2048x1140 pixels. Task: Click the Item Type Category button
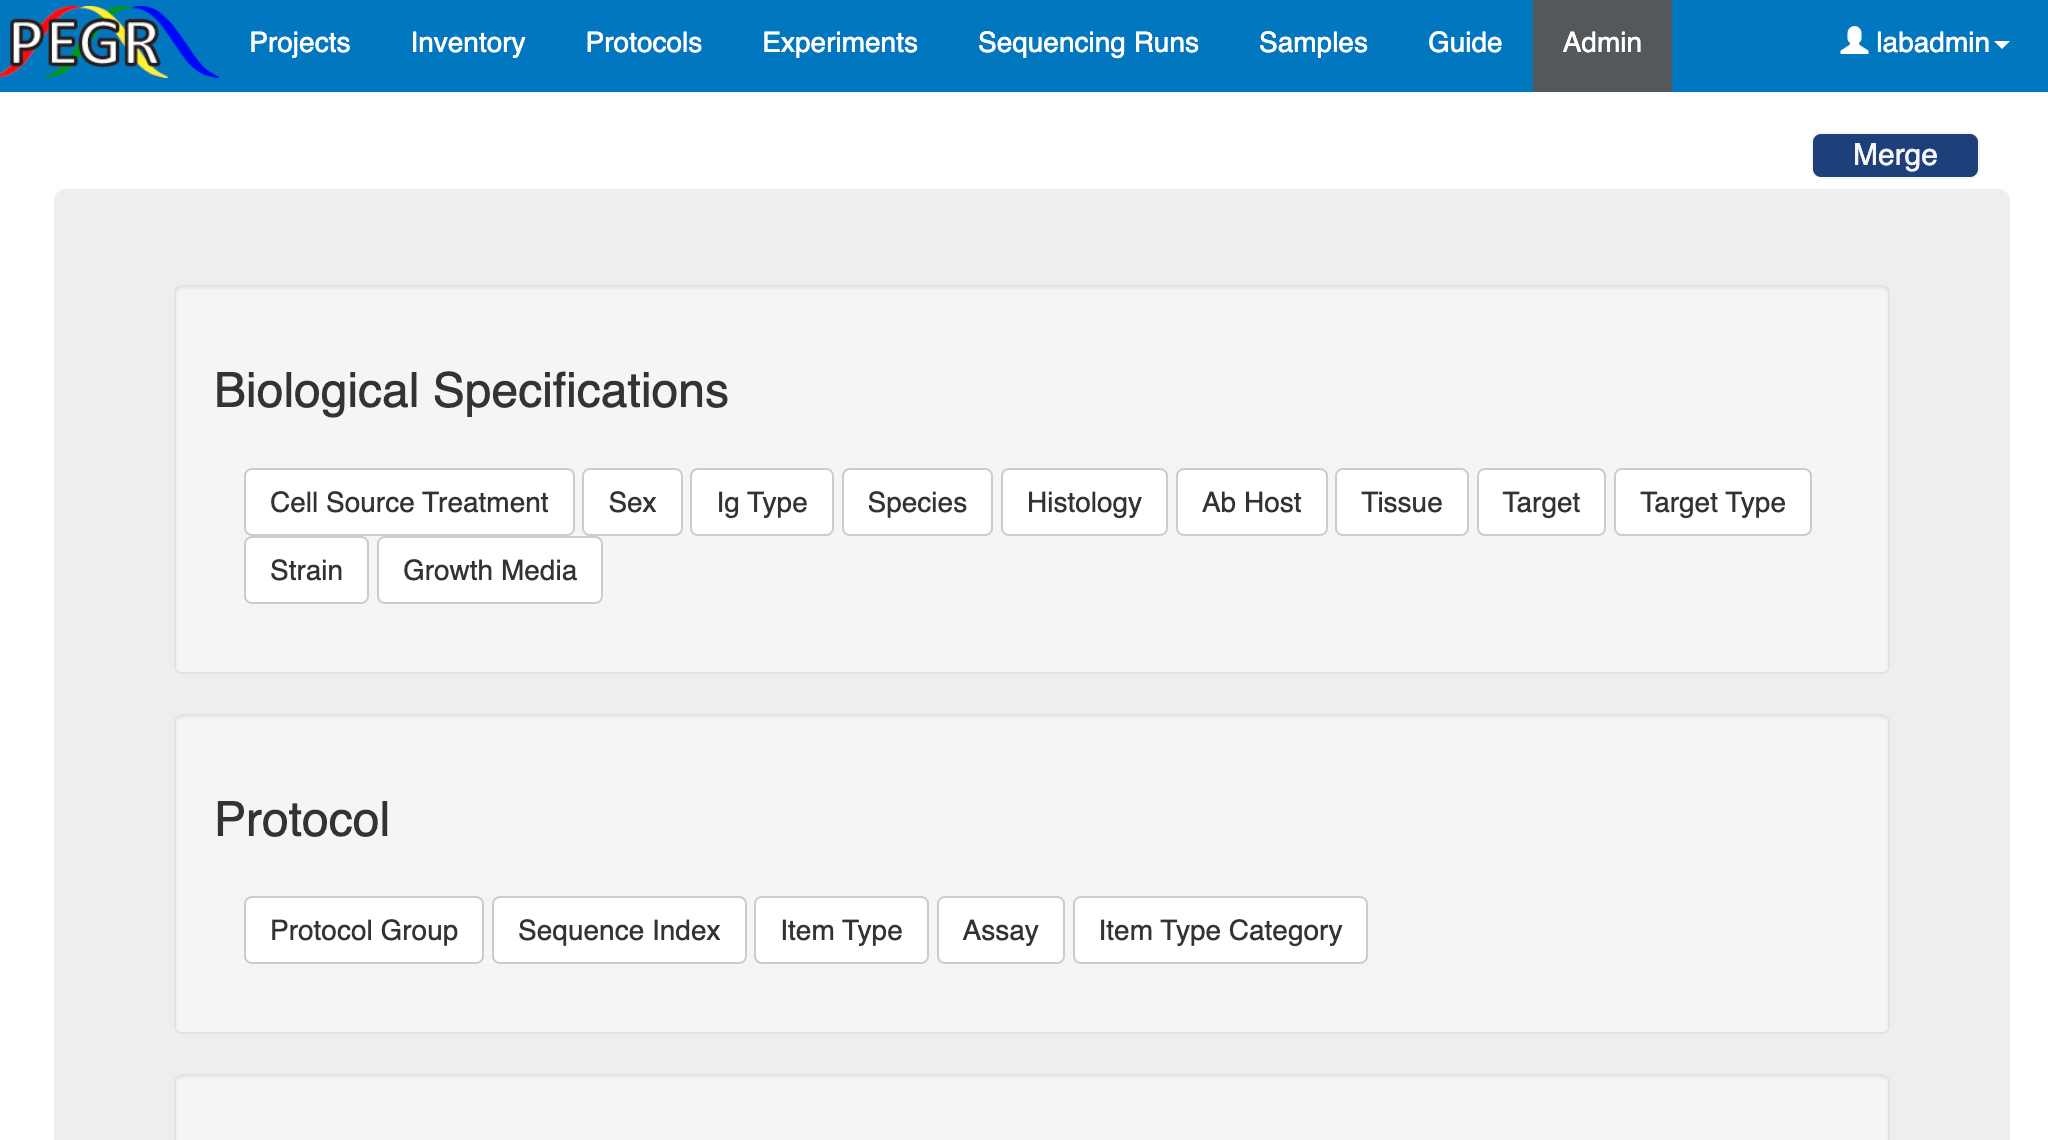tap(1219, 930)
